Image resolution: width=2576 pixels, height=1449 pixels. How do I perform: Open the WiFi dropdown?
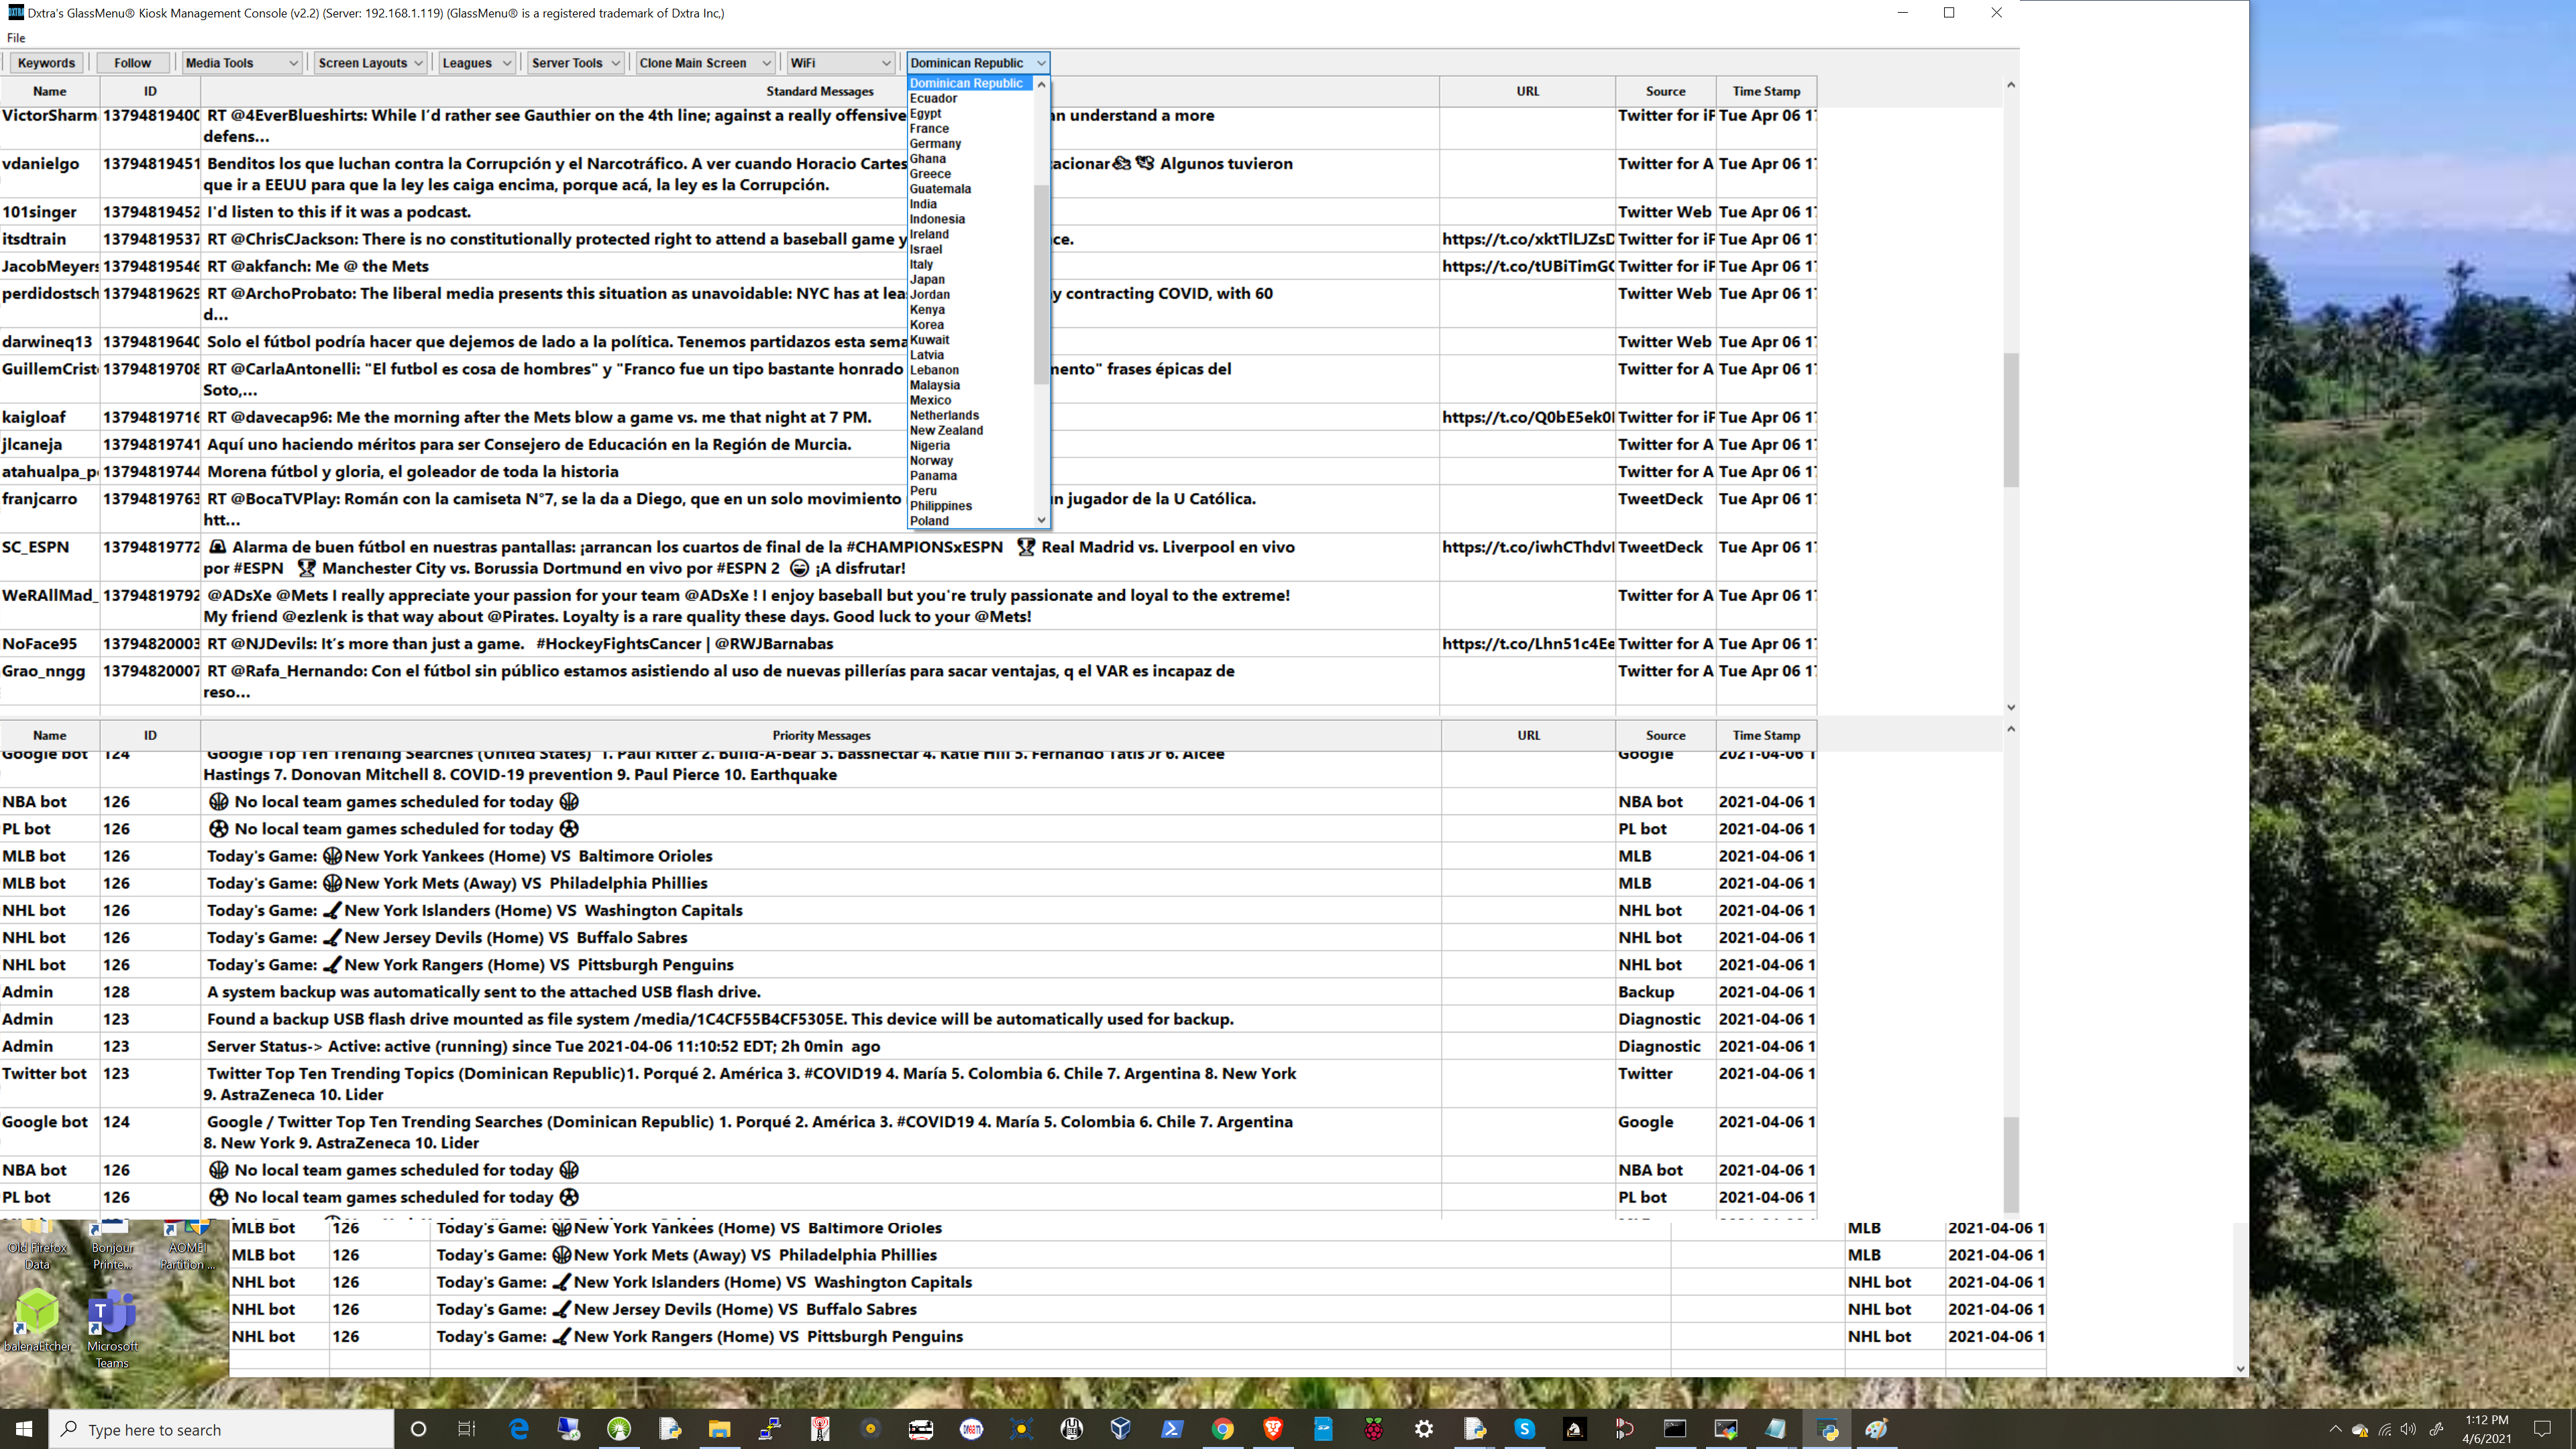click(x=840, y=63)
